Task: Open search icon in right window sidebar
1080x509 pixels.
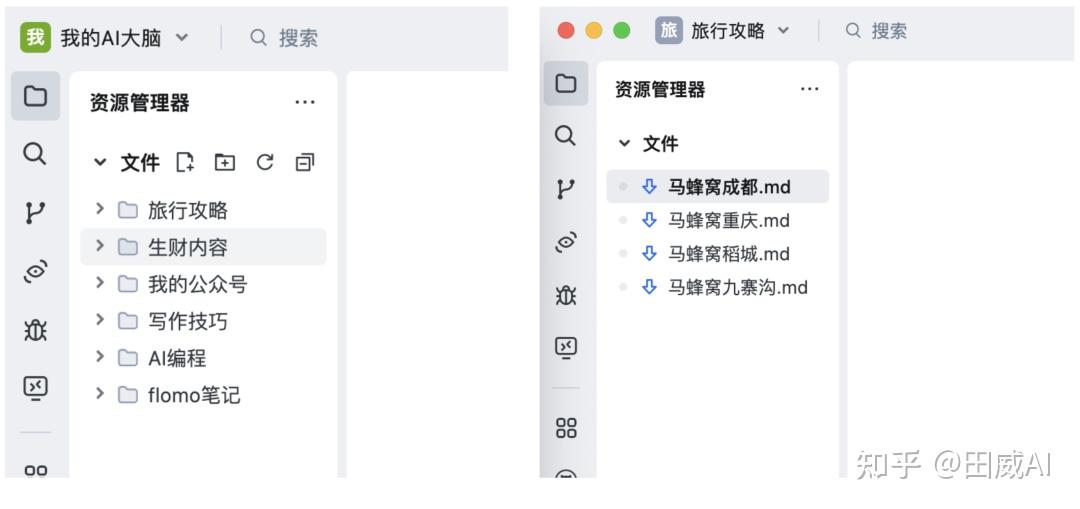Action: click(565, 136)
